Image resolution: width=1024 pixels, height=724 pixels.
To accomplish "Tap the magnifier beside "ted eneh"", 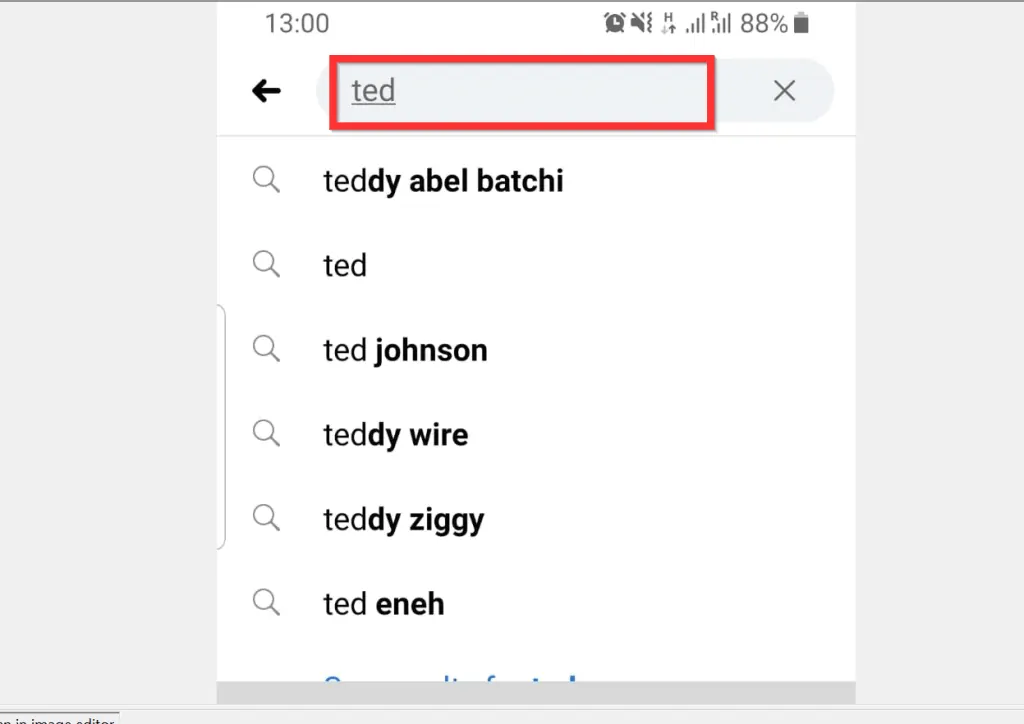I will [266, 602].
